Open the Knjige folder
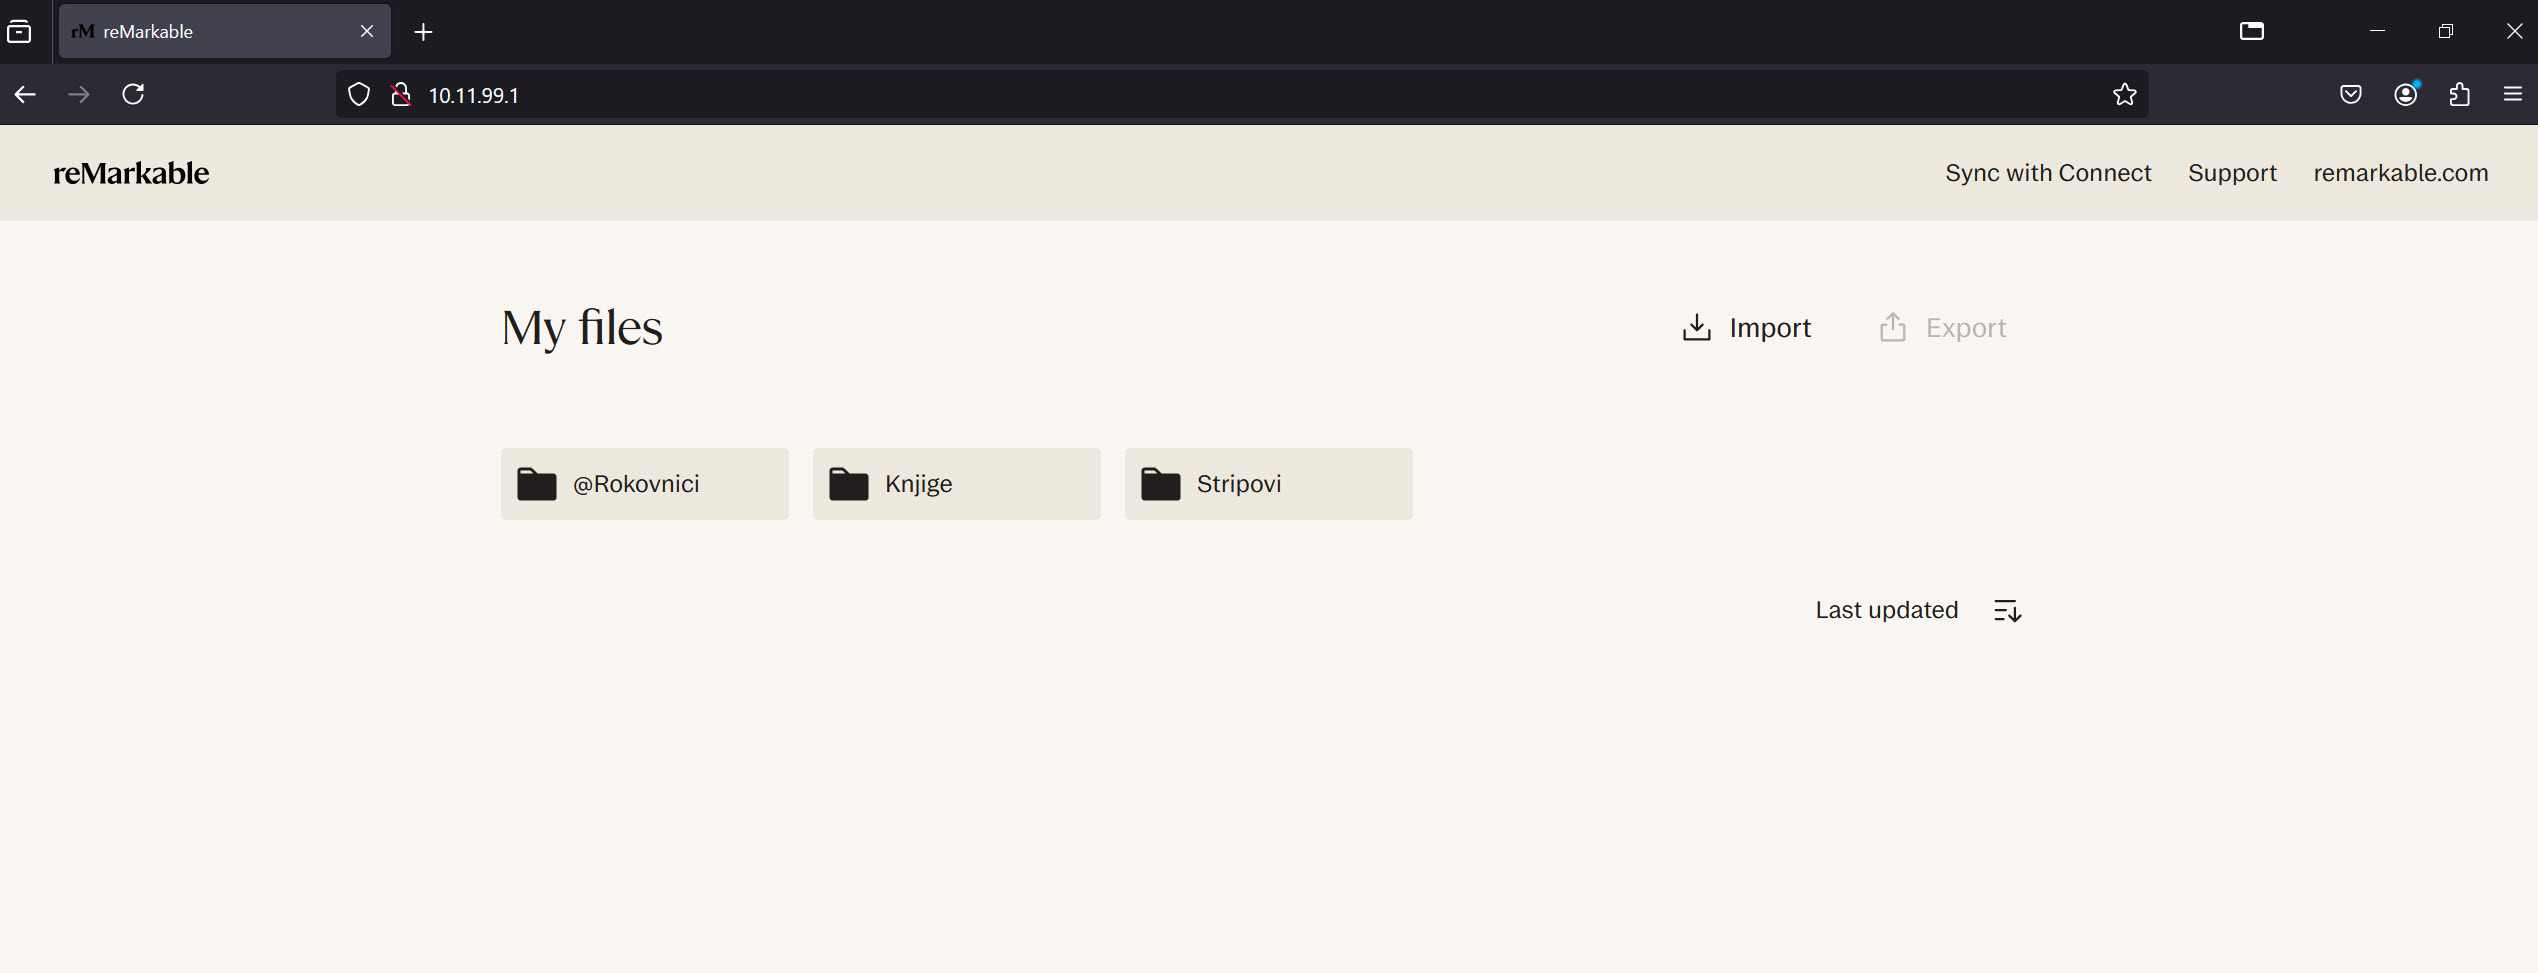Screen dimensions: 2538x973 957,484
